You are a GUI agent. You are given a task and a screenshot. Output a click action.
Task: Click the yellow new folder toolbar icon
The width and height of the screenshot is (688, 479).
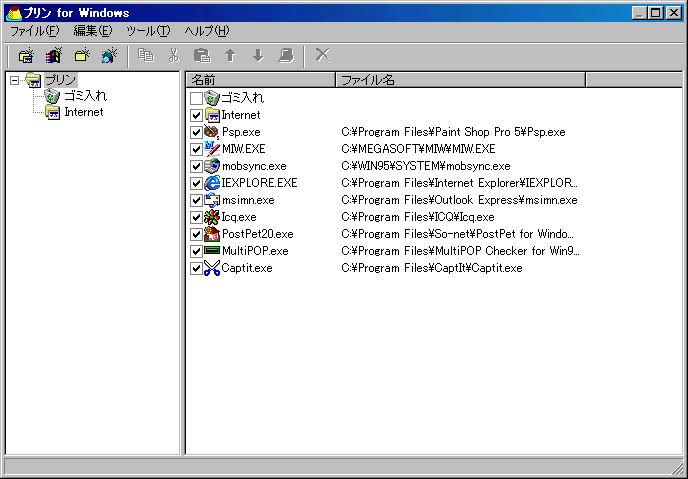[82, 56]
